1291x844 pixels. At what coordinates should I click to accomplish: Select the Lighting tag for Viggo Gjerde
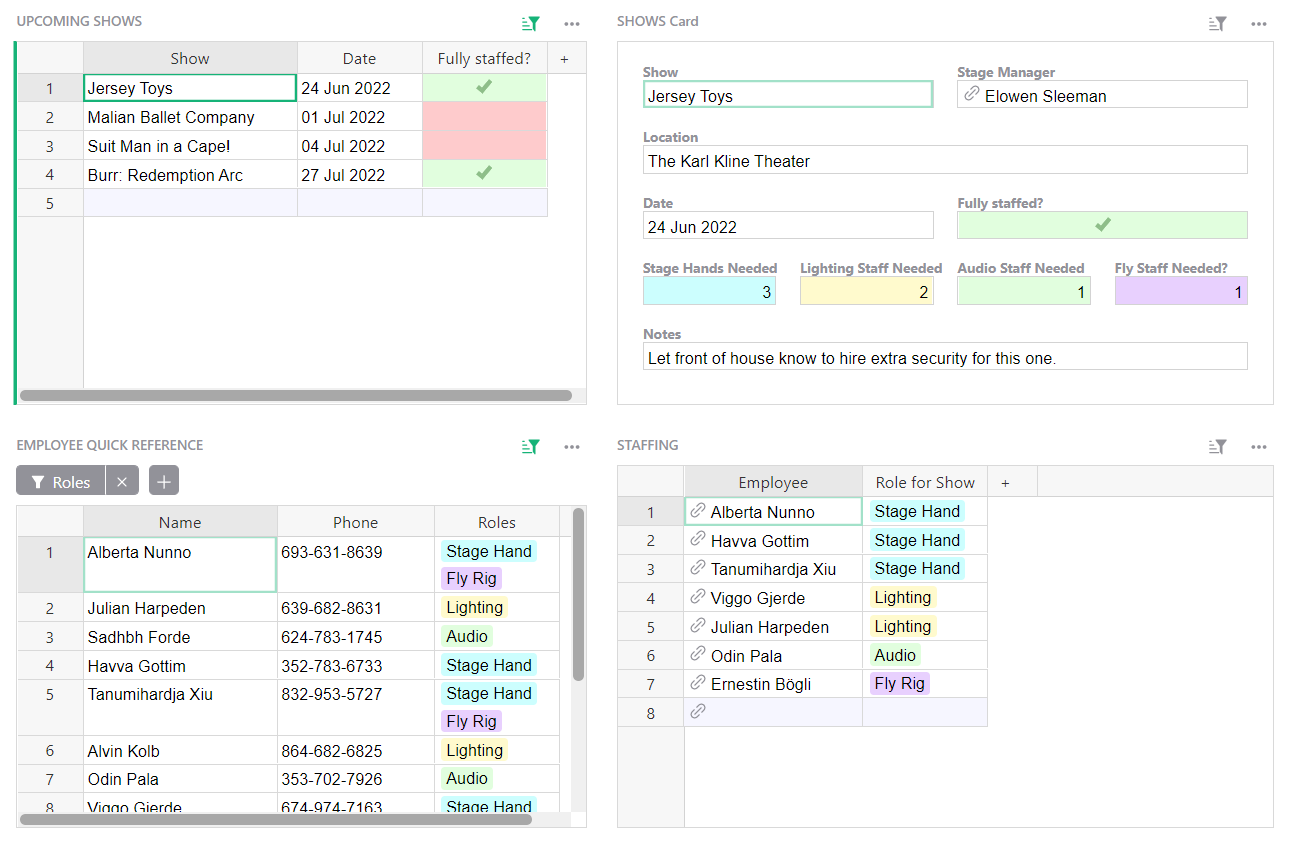click(x=902, y=598)
